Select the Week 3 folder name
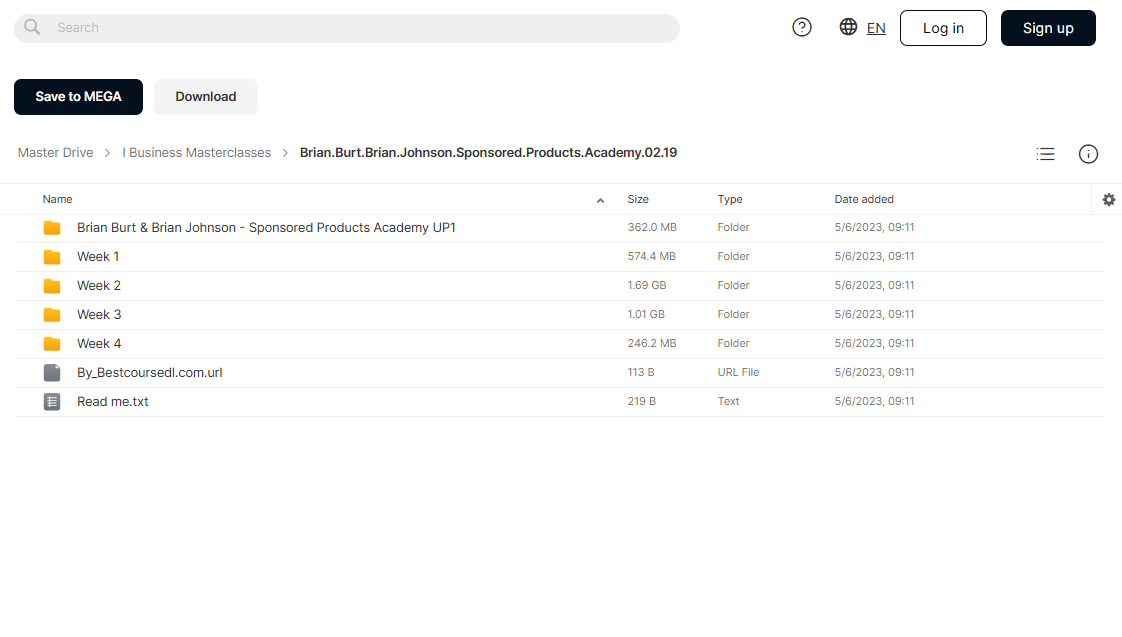This screenshot has height=637, width=1122. coord(99,314)
